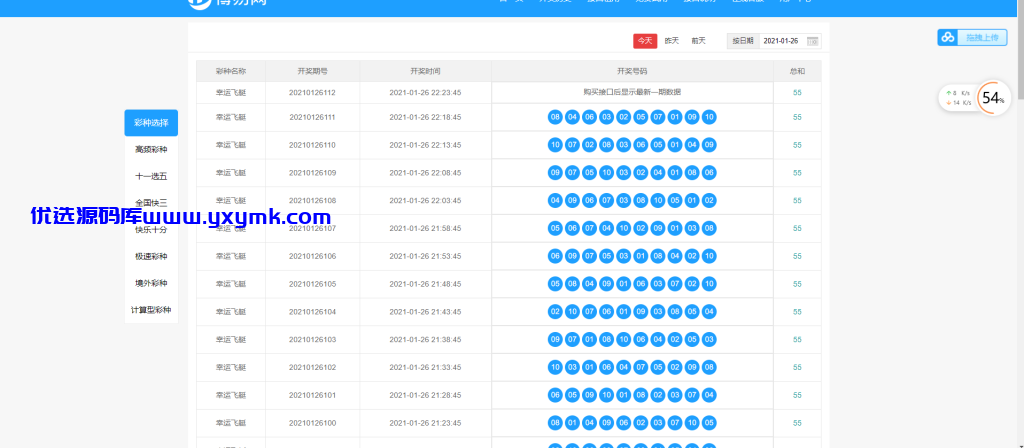Click the draw time 2021-01-26 21:33:45

(x=425, y=368)
